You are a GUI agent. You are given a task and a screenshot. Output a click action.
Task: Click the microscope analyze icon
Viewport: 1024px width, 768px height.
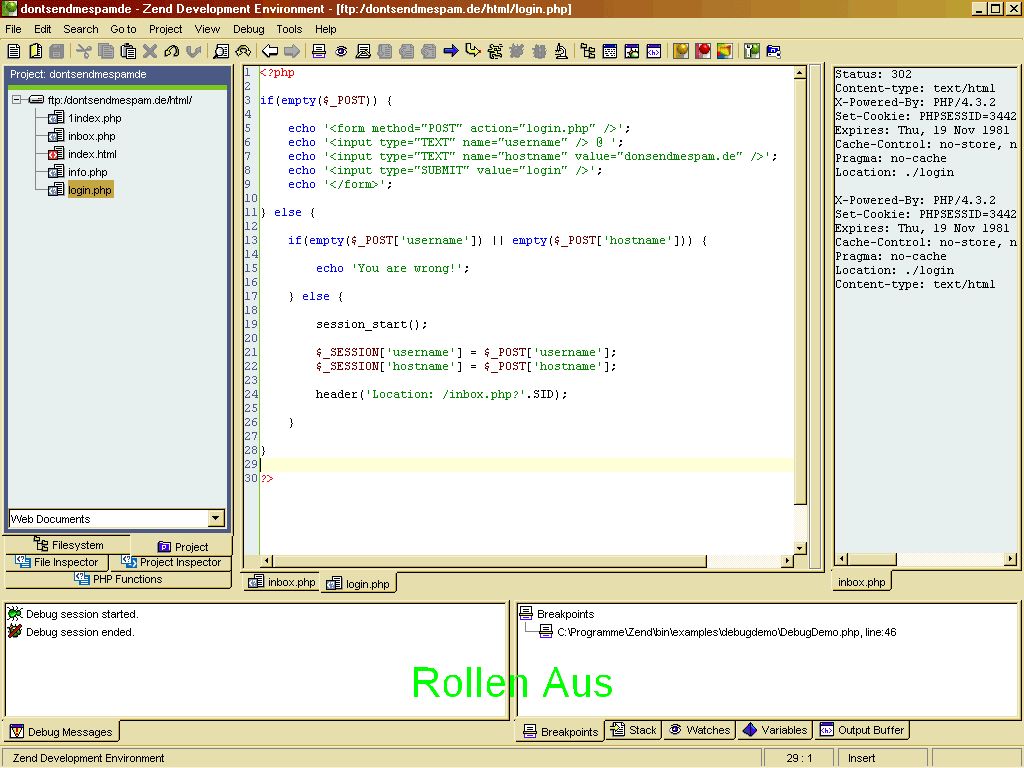pyautogui.click(x=562, y=51)
